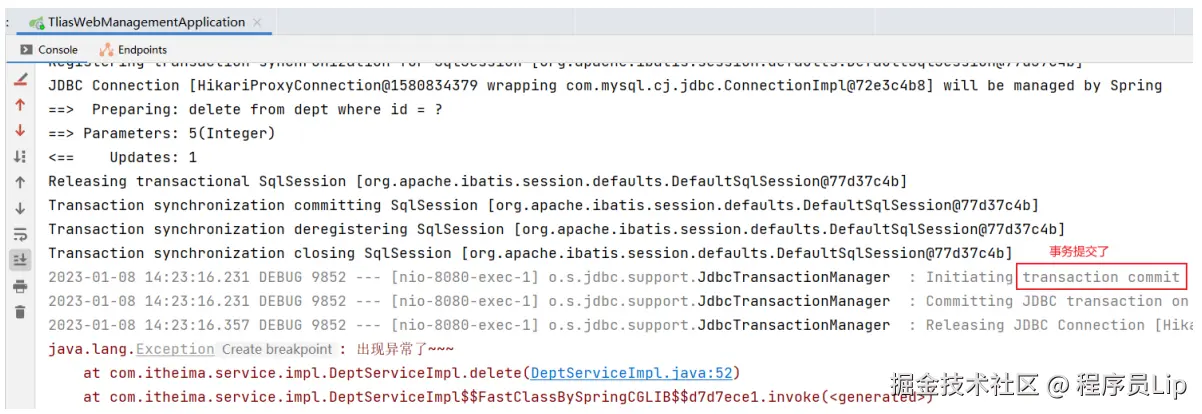Click the 'Preparing: delete from dept' log line
The height and width of the screenshot is (414, 1202).
pos(245,109)
